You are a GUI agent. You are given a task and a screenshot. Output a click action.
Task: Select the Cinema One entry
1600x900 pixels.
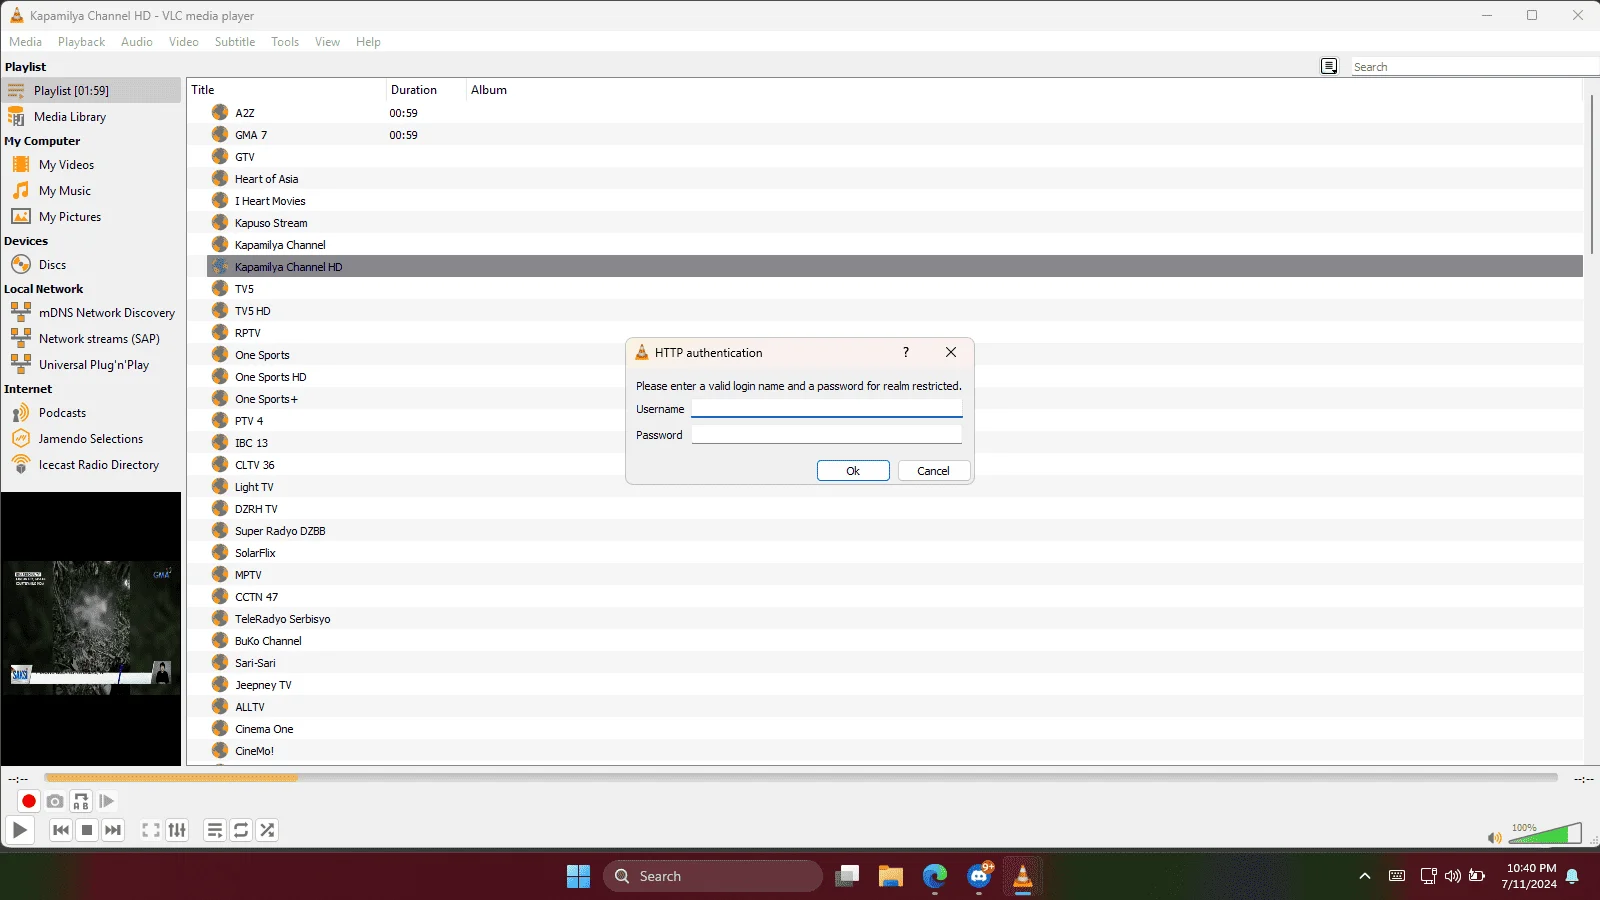coord(895,729)
